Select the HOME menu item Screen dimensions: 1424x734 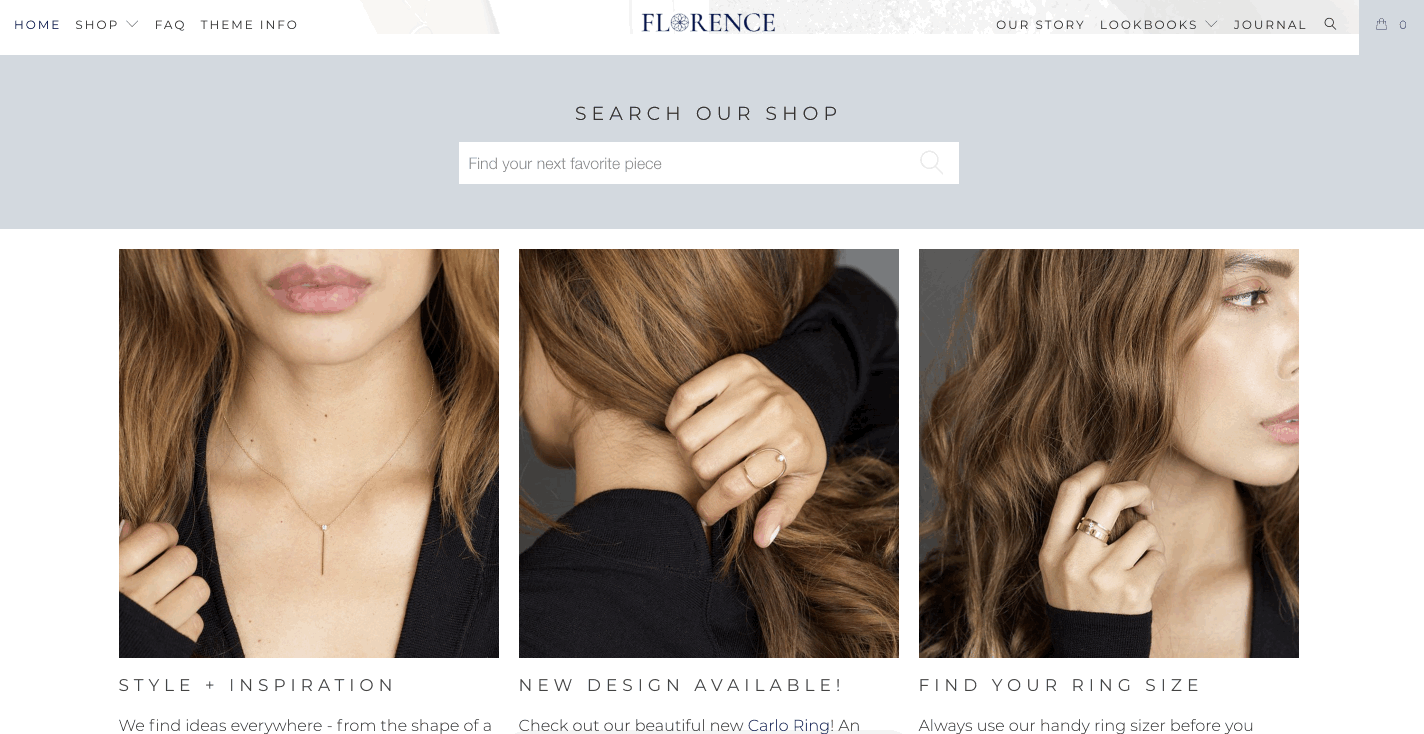pos(37,24)
